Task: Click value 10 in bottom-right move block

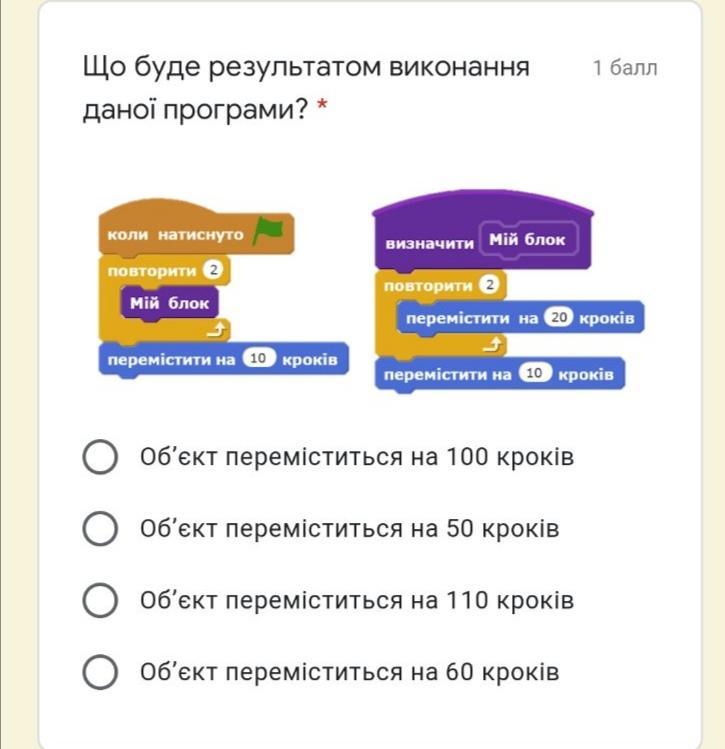Action: click(x=535, y=374)
